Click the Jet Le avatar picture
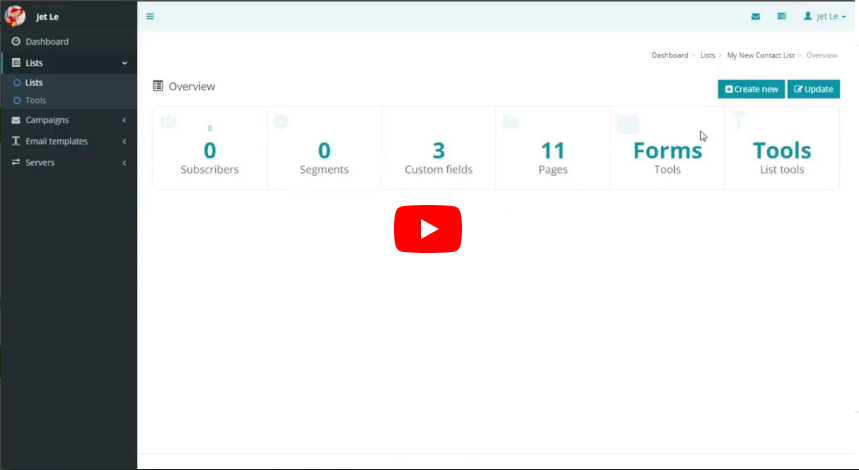 pyautogui.click(x=15, y=16)
